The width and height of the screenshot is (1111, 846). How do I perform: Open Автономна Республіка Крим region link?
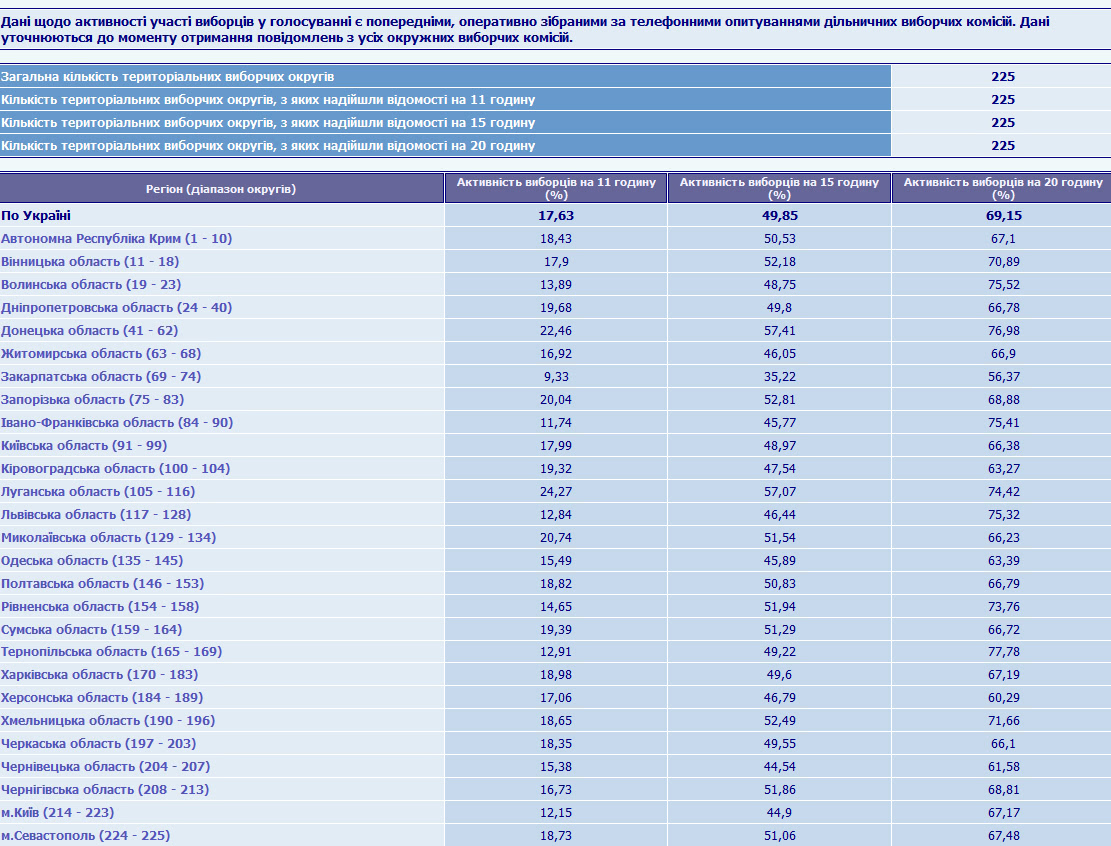click(116, 239)
